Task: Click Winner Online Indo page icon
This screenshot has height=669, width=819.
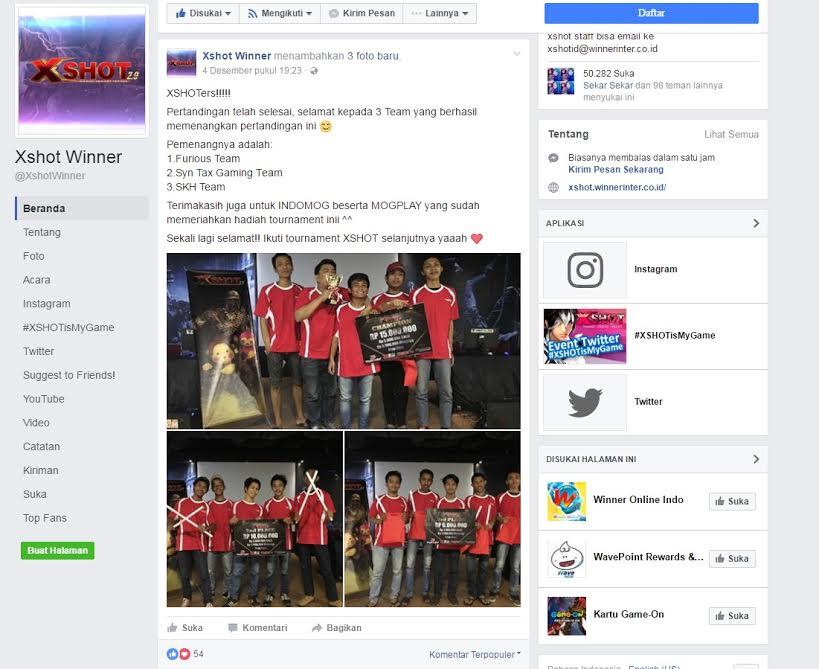Action: [x=567, y=501]
